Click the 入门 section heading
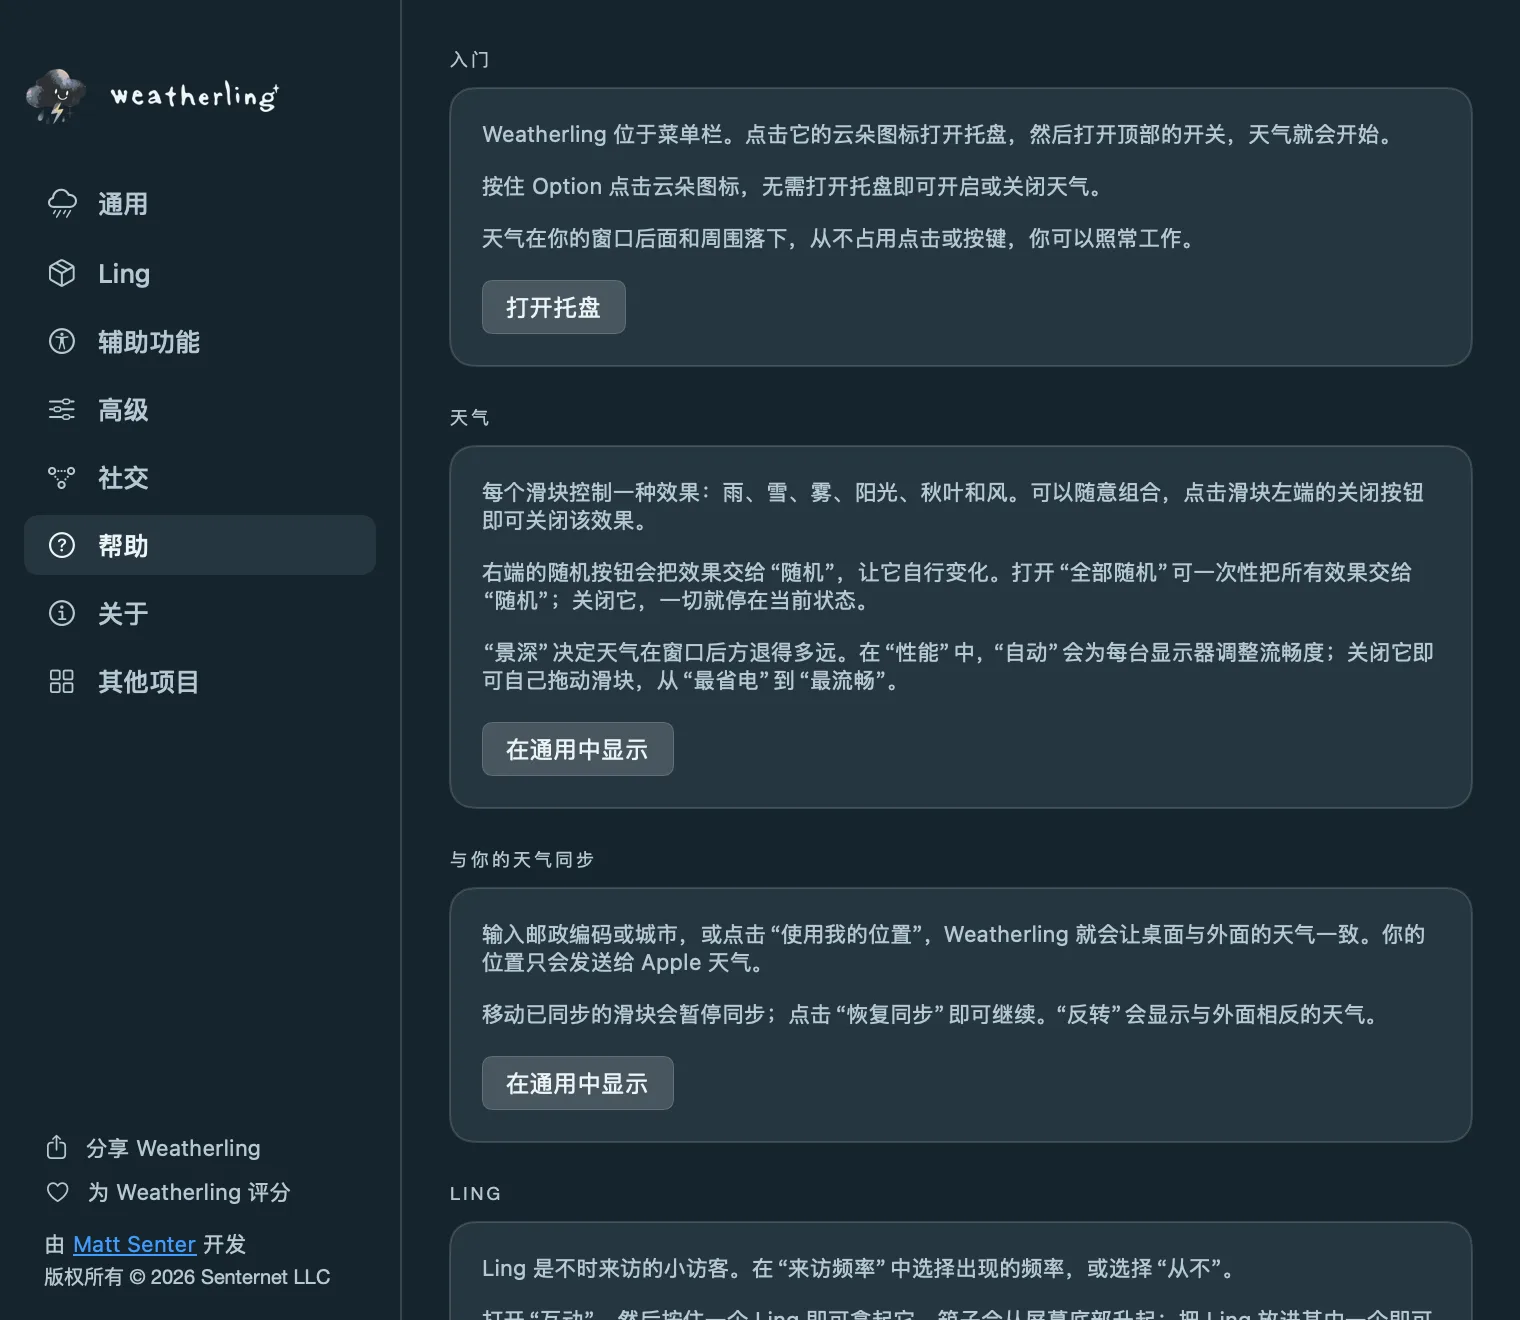 [470, 60]
